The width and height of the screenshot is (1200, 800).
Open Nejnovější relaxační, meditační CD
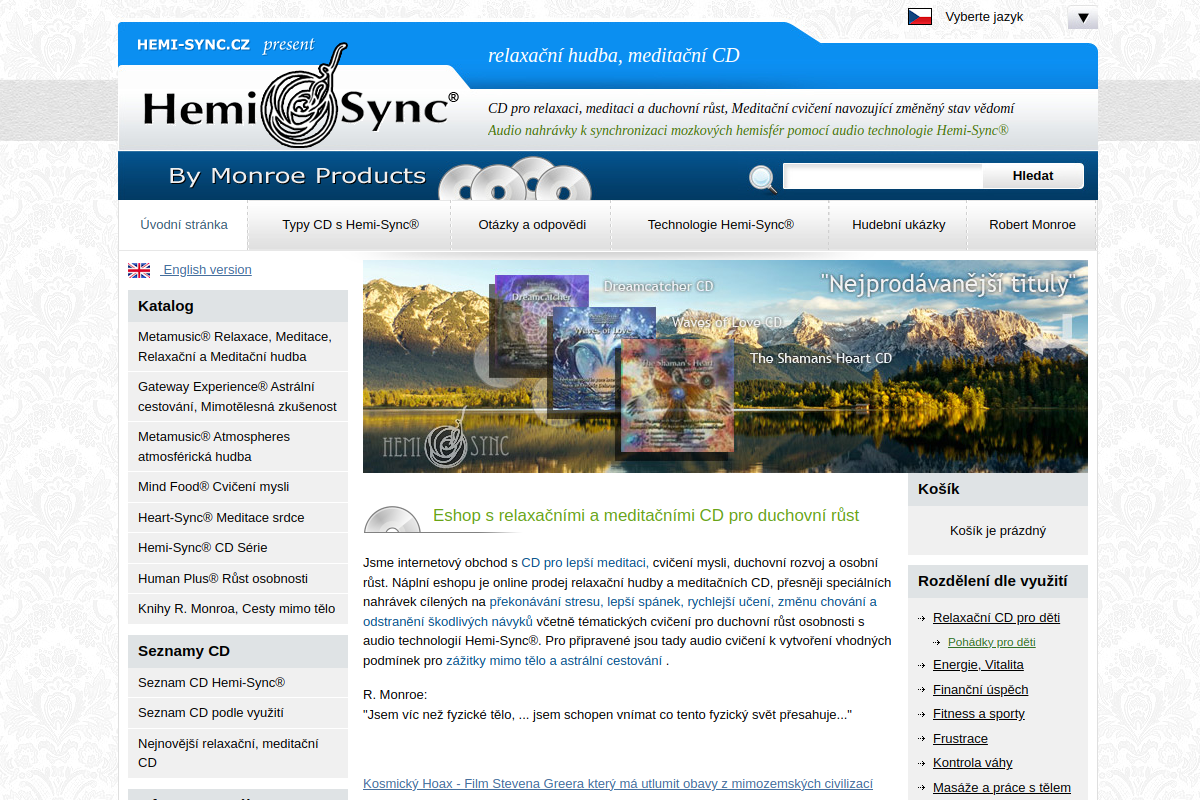(238, 753)
